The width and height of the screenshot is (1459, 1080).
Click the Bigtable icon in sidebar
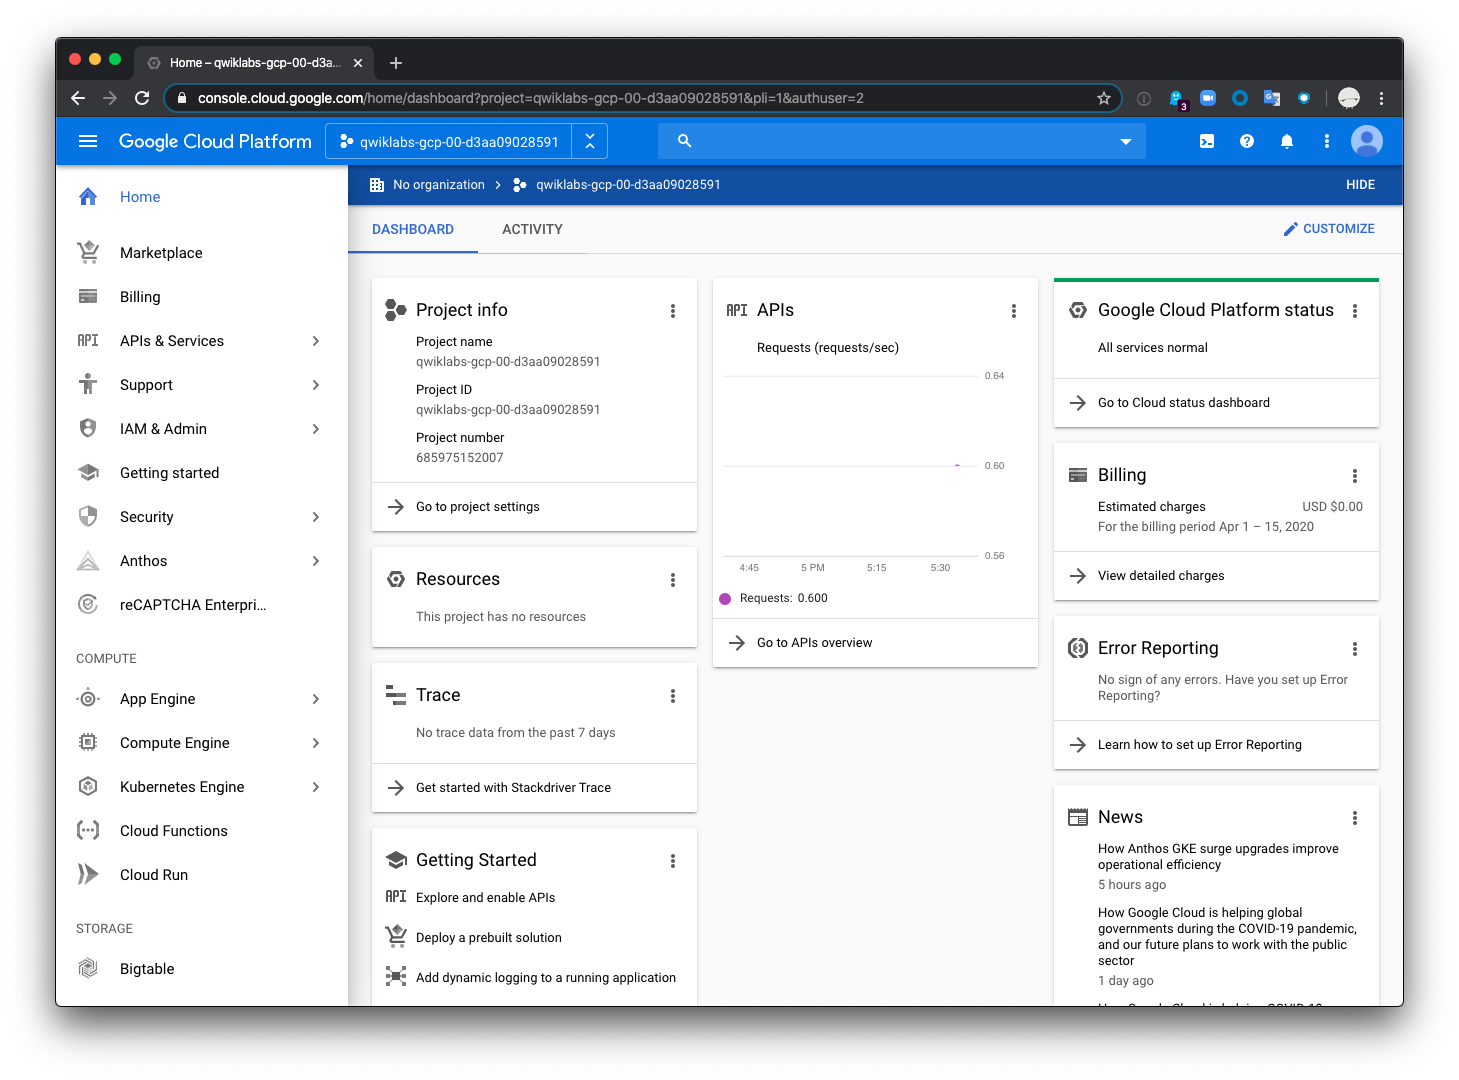88,969
